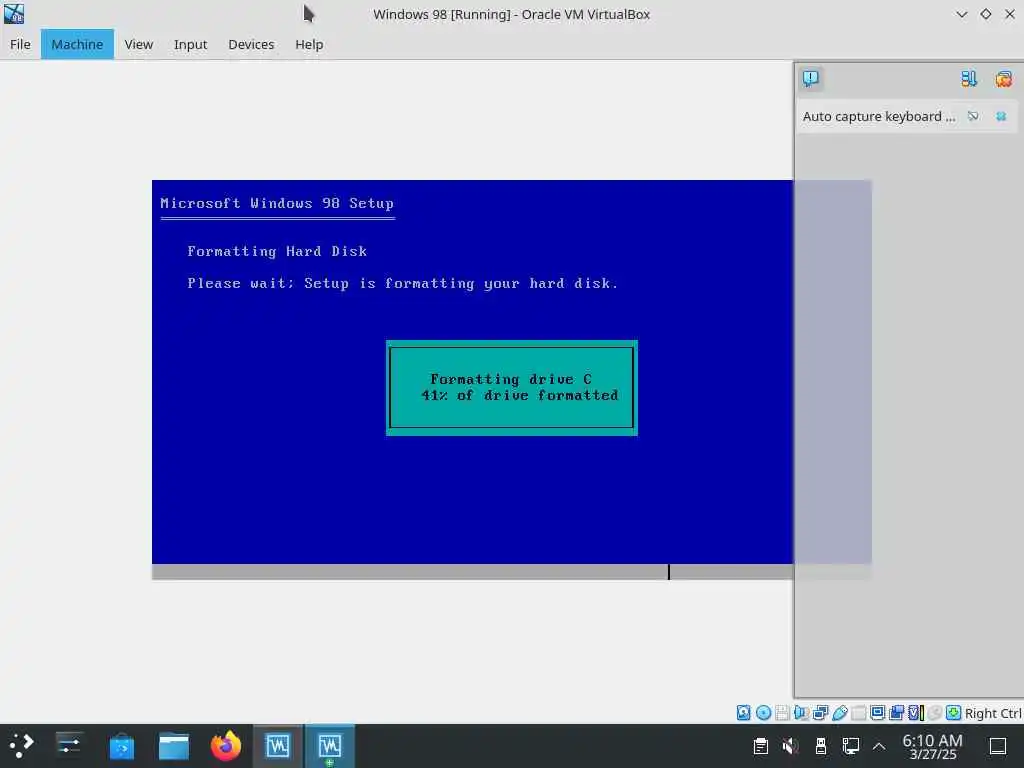
Task: Click the keep finished progresses icon
Action: click(x=968, y=79)
